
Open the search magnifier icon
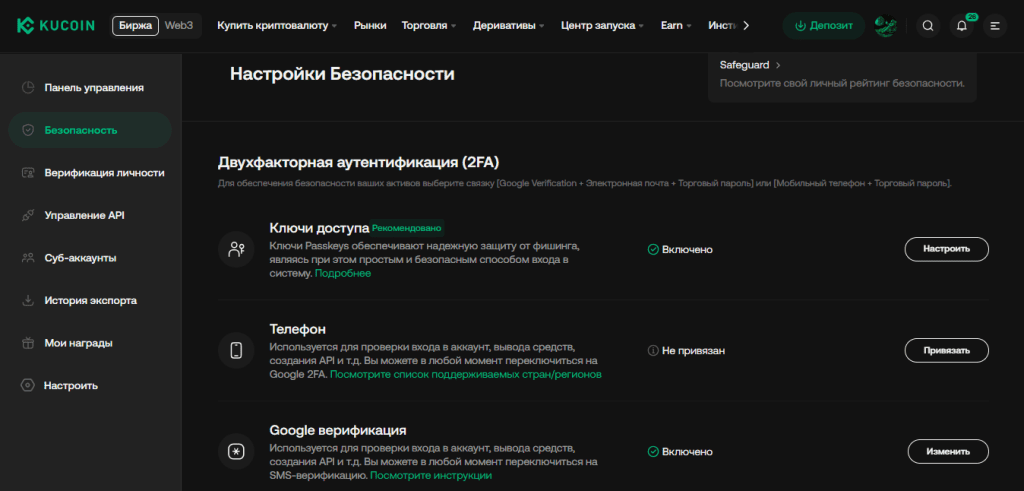pos(927,26)
